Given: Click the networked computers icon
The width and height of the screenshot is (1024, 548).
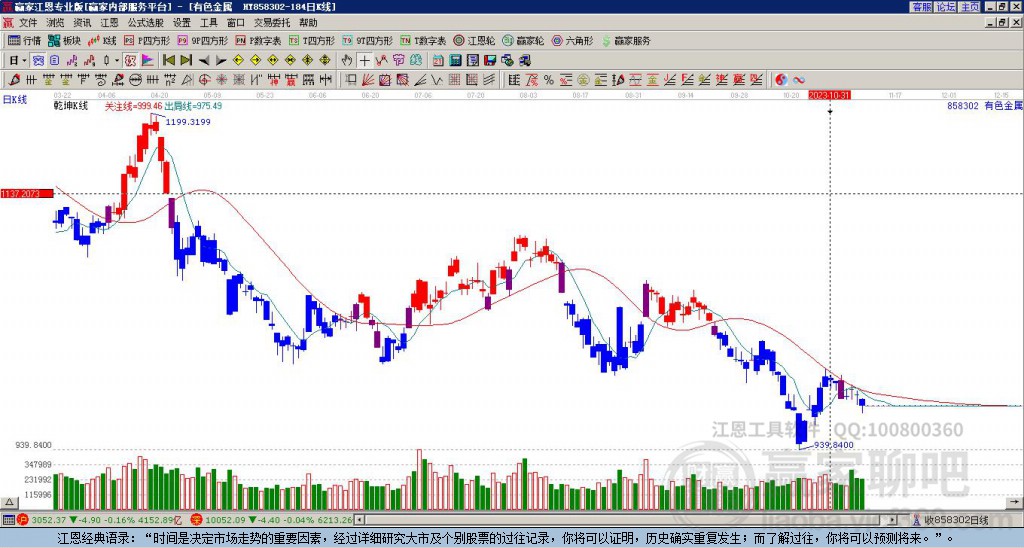Looking at the screenshot, I should click(x=524, y=61).
